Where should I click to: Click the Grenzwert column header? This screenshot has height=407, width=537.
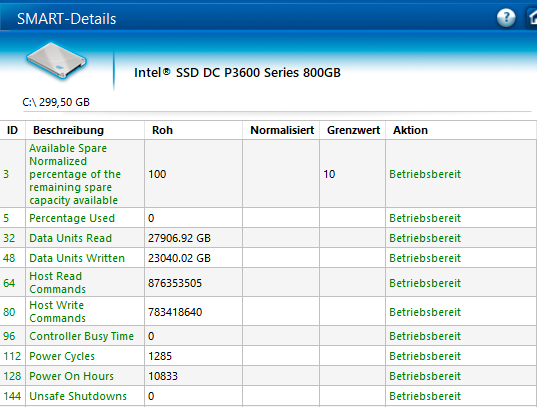coord(353,130)
